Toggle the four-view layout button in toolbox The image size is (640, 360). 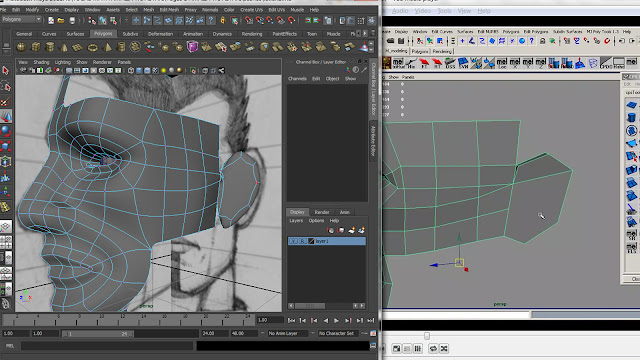point(6,242)
